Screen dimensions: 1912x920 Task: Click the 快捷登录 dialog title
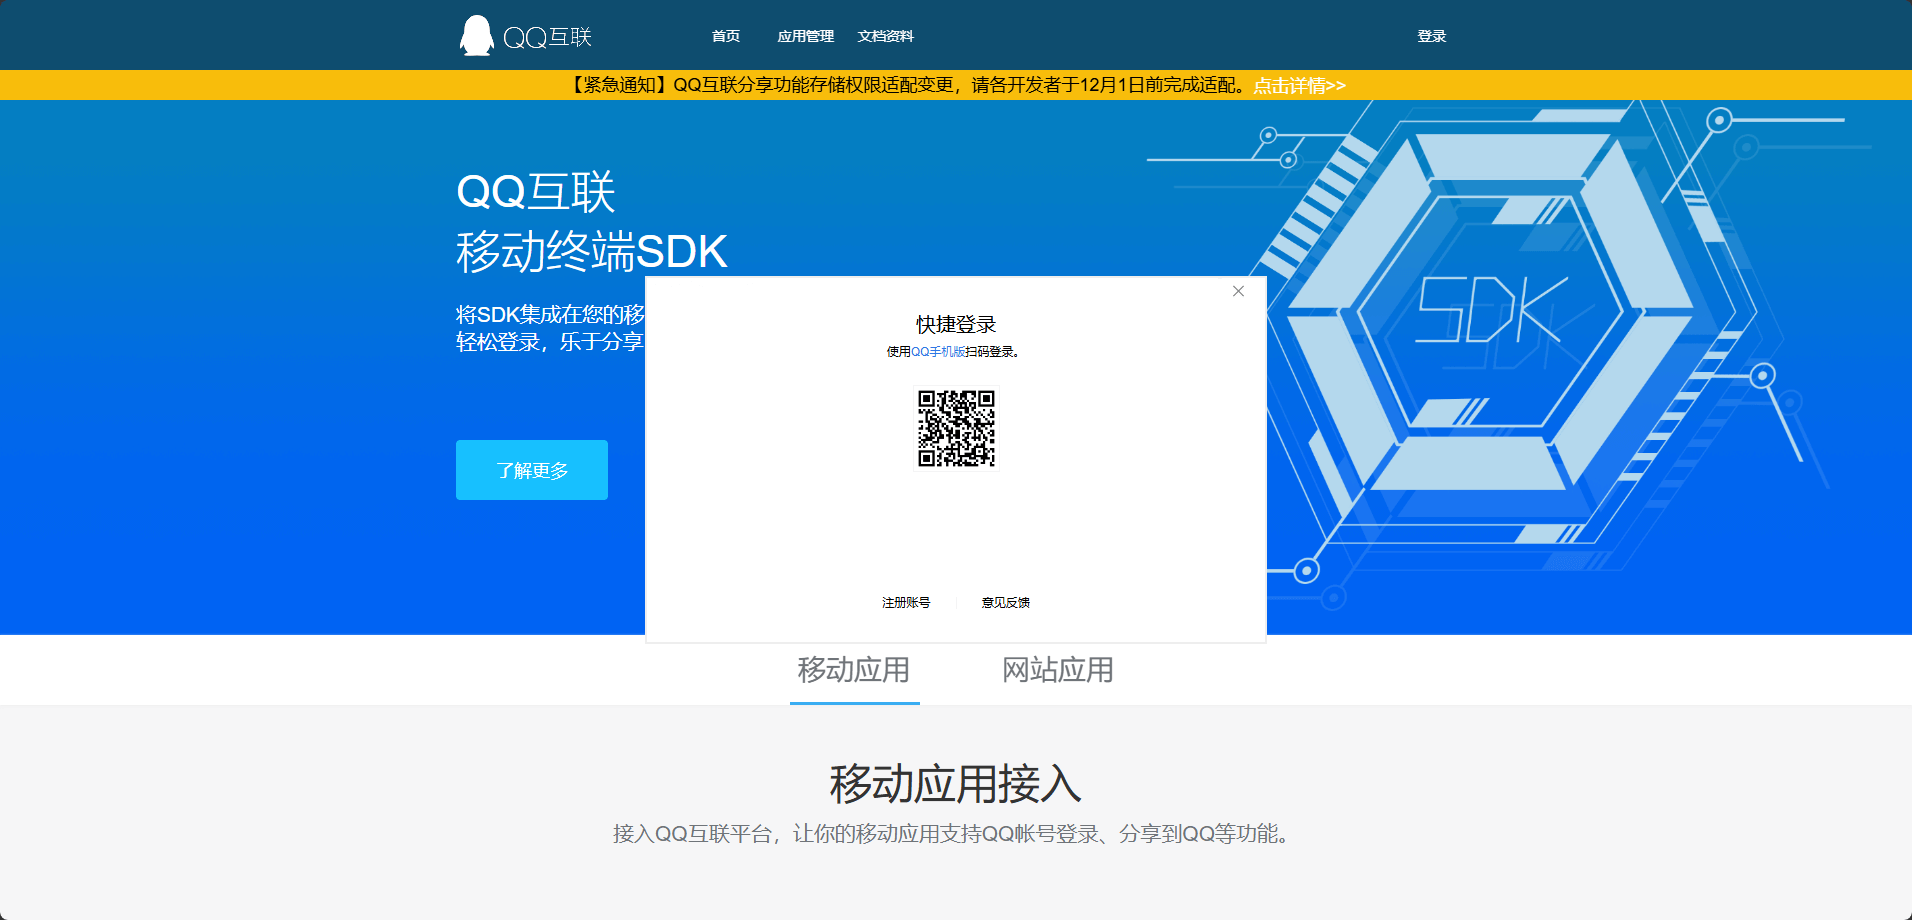pyautogui.click(x=956, y=324)
